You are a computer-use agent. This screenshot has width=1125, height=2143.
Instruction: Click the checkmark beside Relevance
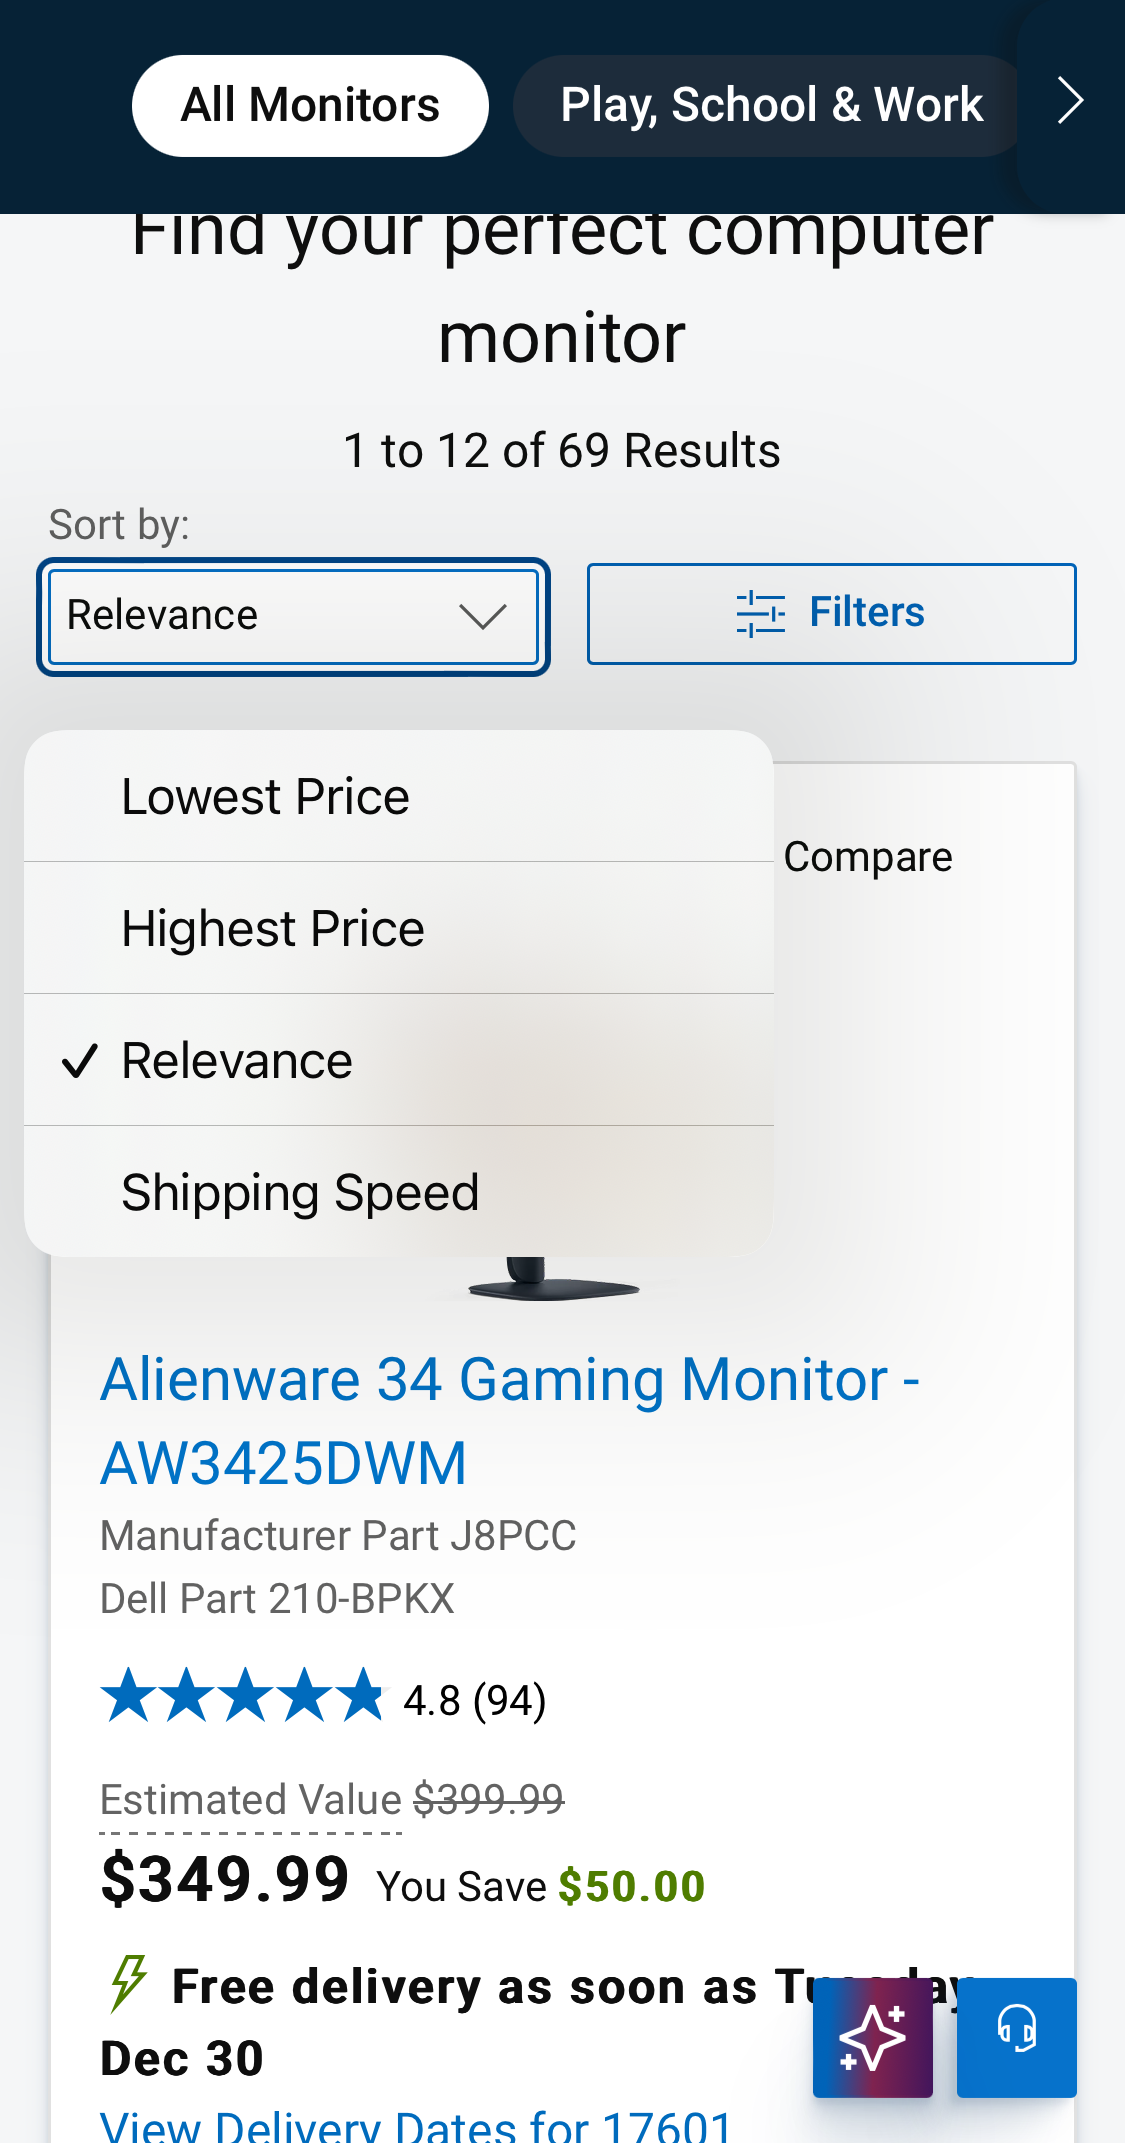[82, 1062]
